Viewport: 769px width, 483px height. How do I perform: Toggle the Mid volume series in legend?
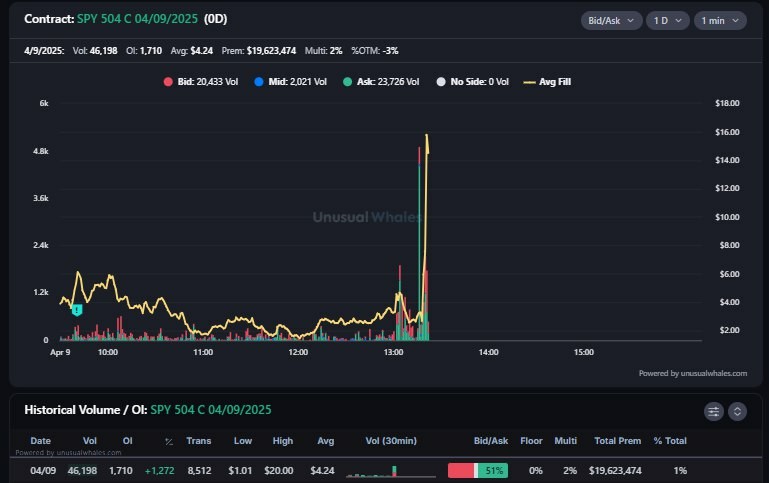(x=291, y=82)
